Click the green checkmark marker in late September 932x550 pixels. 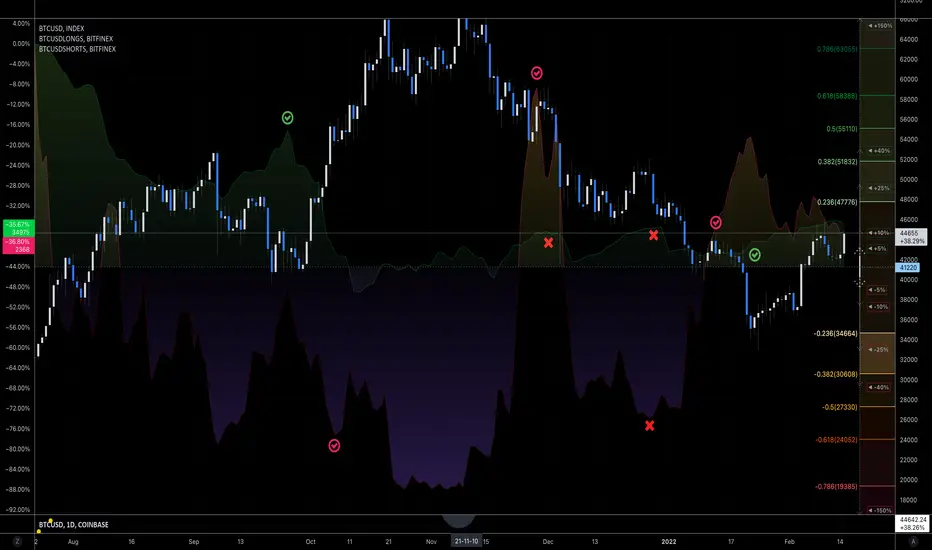(287, 118)
